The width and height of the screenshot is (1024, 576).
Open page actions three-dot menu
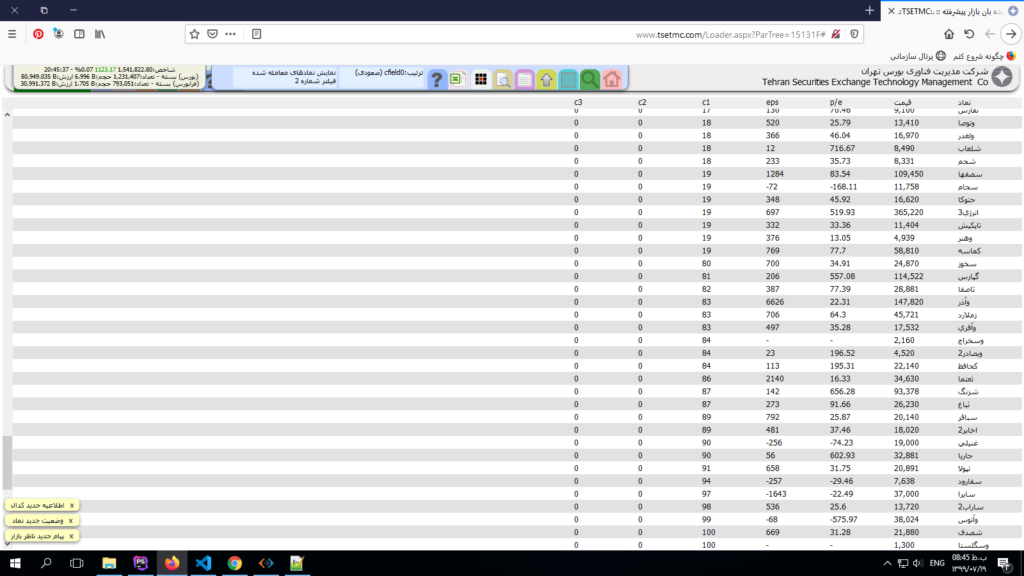click(x=230, y=33)
